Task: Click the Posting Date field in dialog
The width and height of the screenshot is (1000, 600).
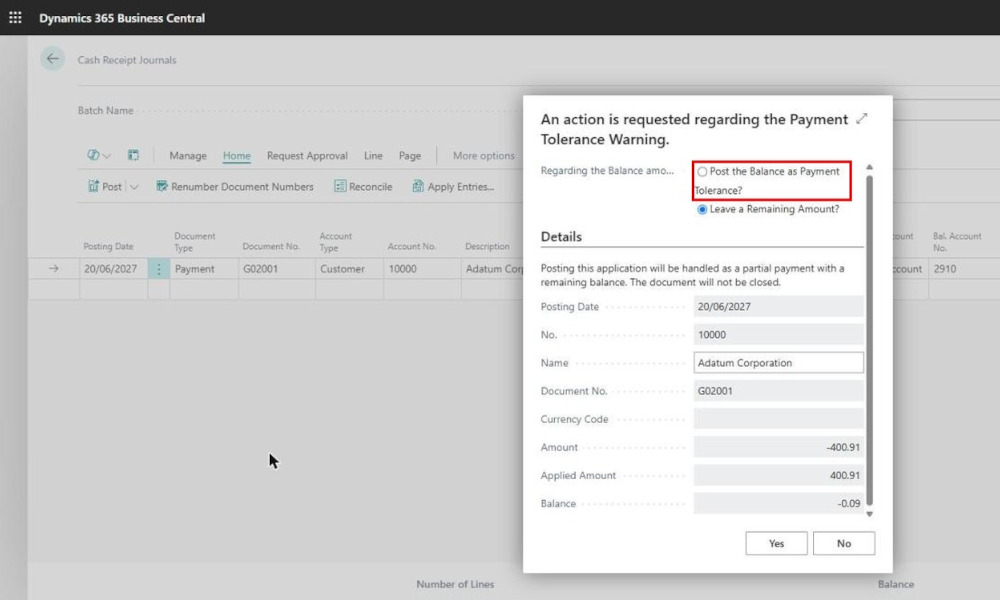Action: click(779, 307)
